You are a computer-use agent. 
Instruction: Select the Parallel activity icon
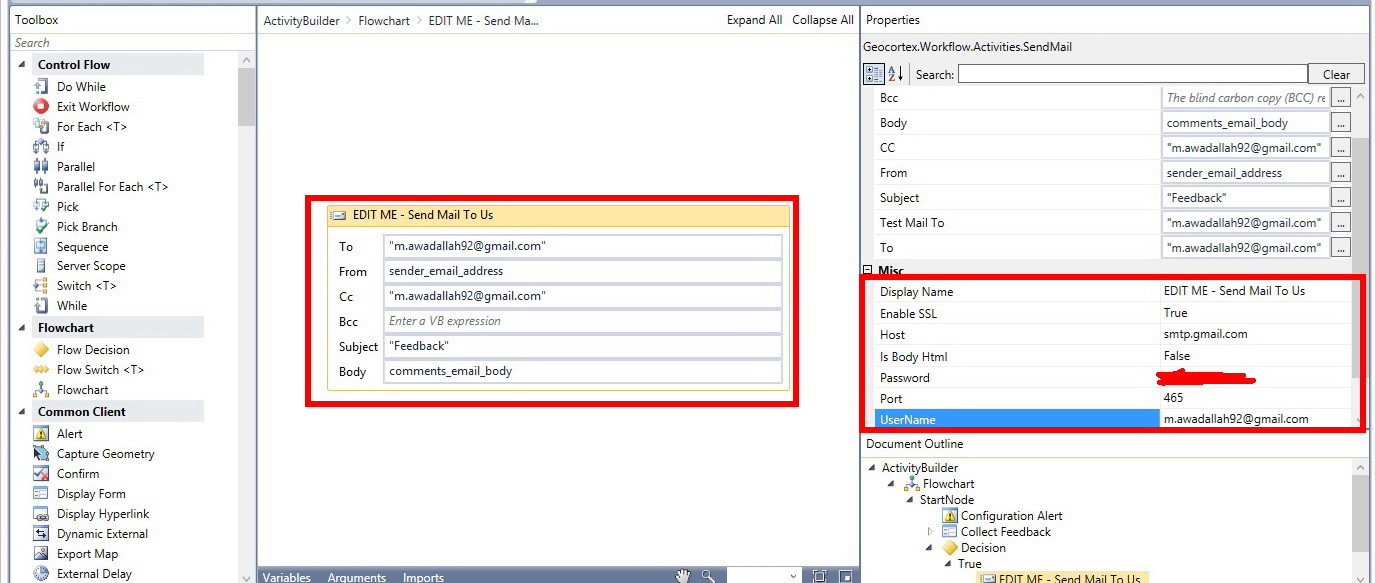coord(41,166)
